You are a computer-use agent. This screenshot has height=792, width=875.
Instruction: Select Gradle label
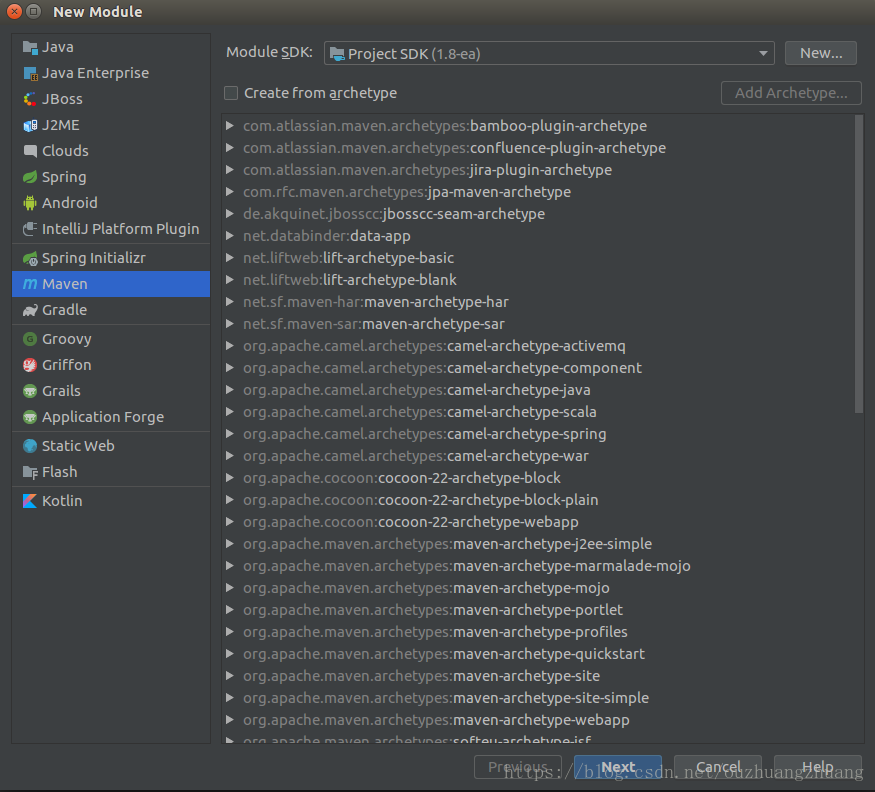64,310
